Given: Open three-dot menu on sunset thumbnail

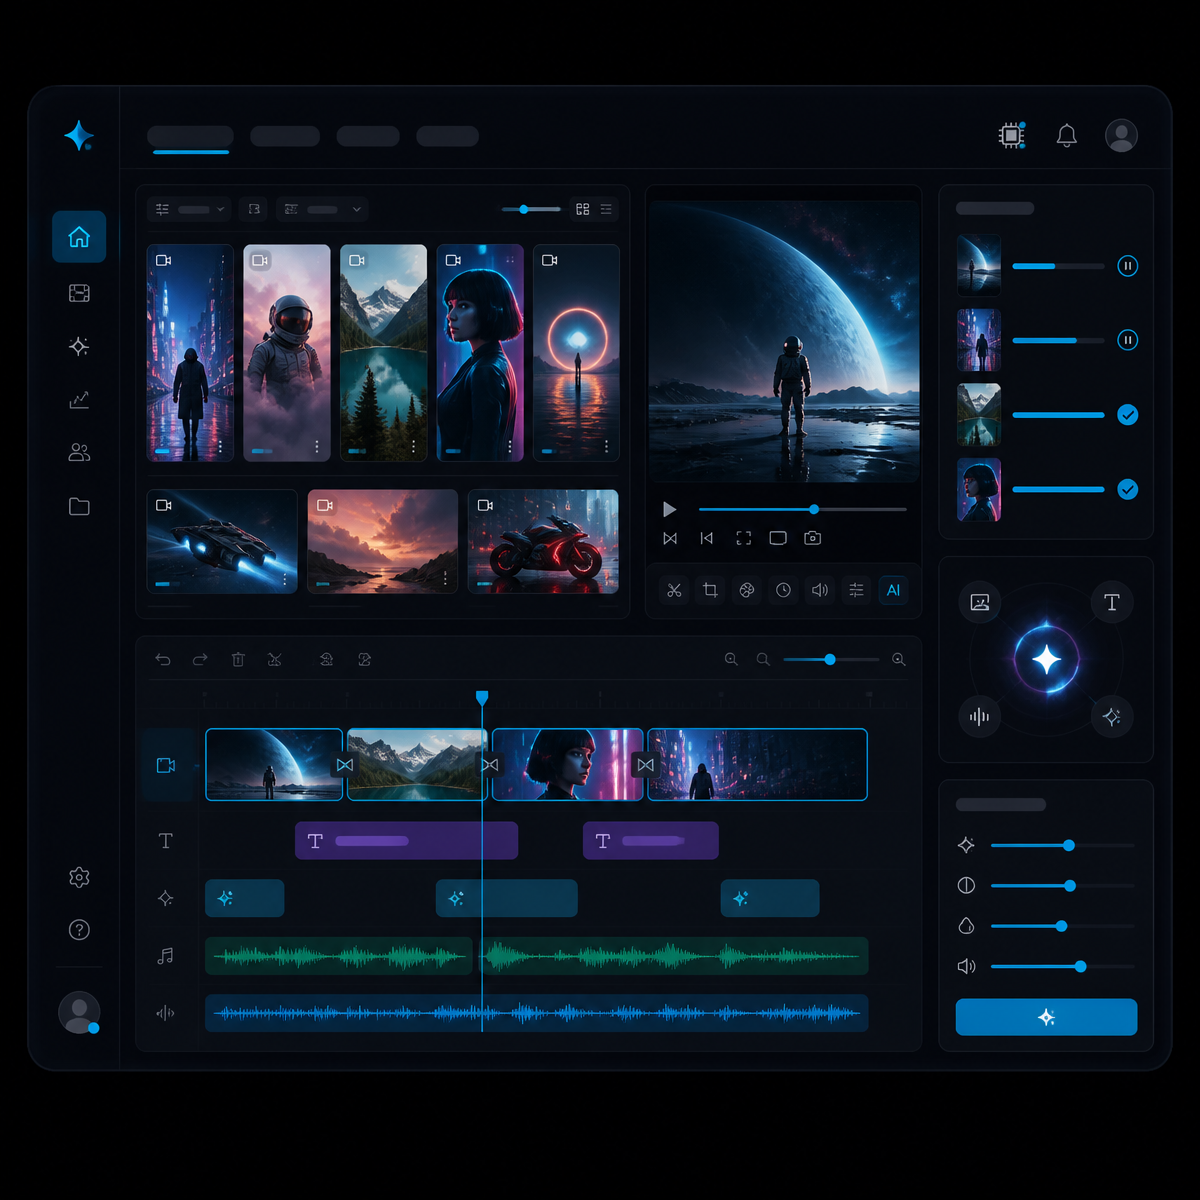Looking at the screenshot, I should 445,579.
